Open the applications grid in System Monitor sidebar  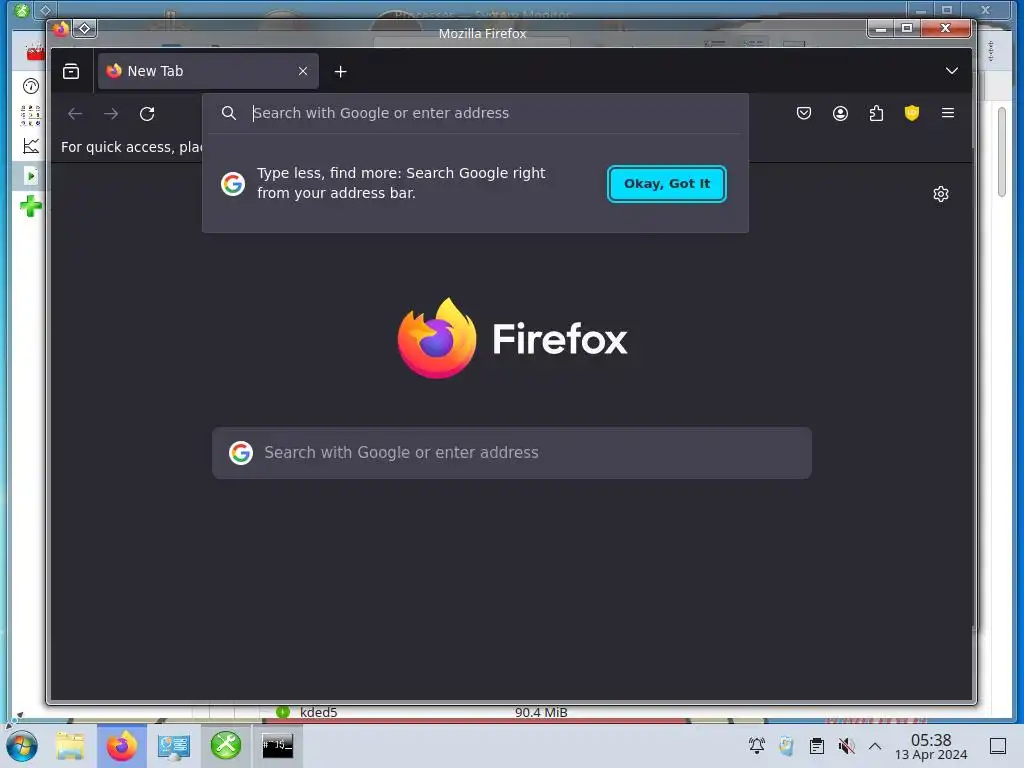(x=31, y=115)
